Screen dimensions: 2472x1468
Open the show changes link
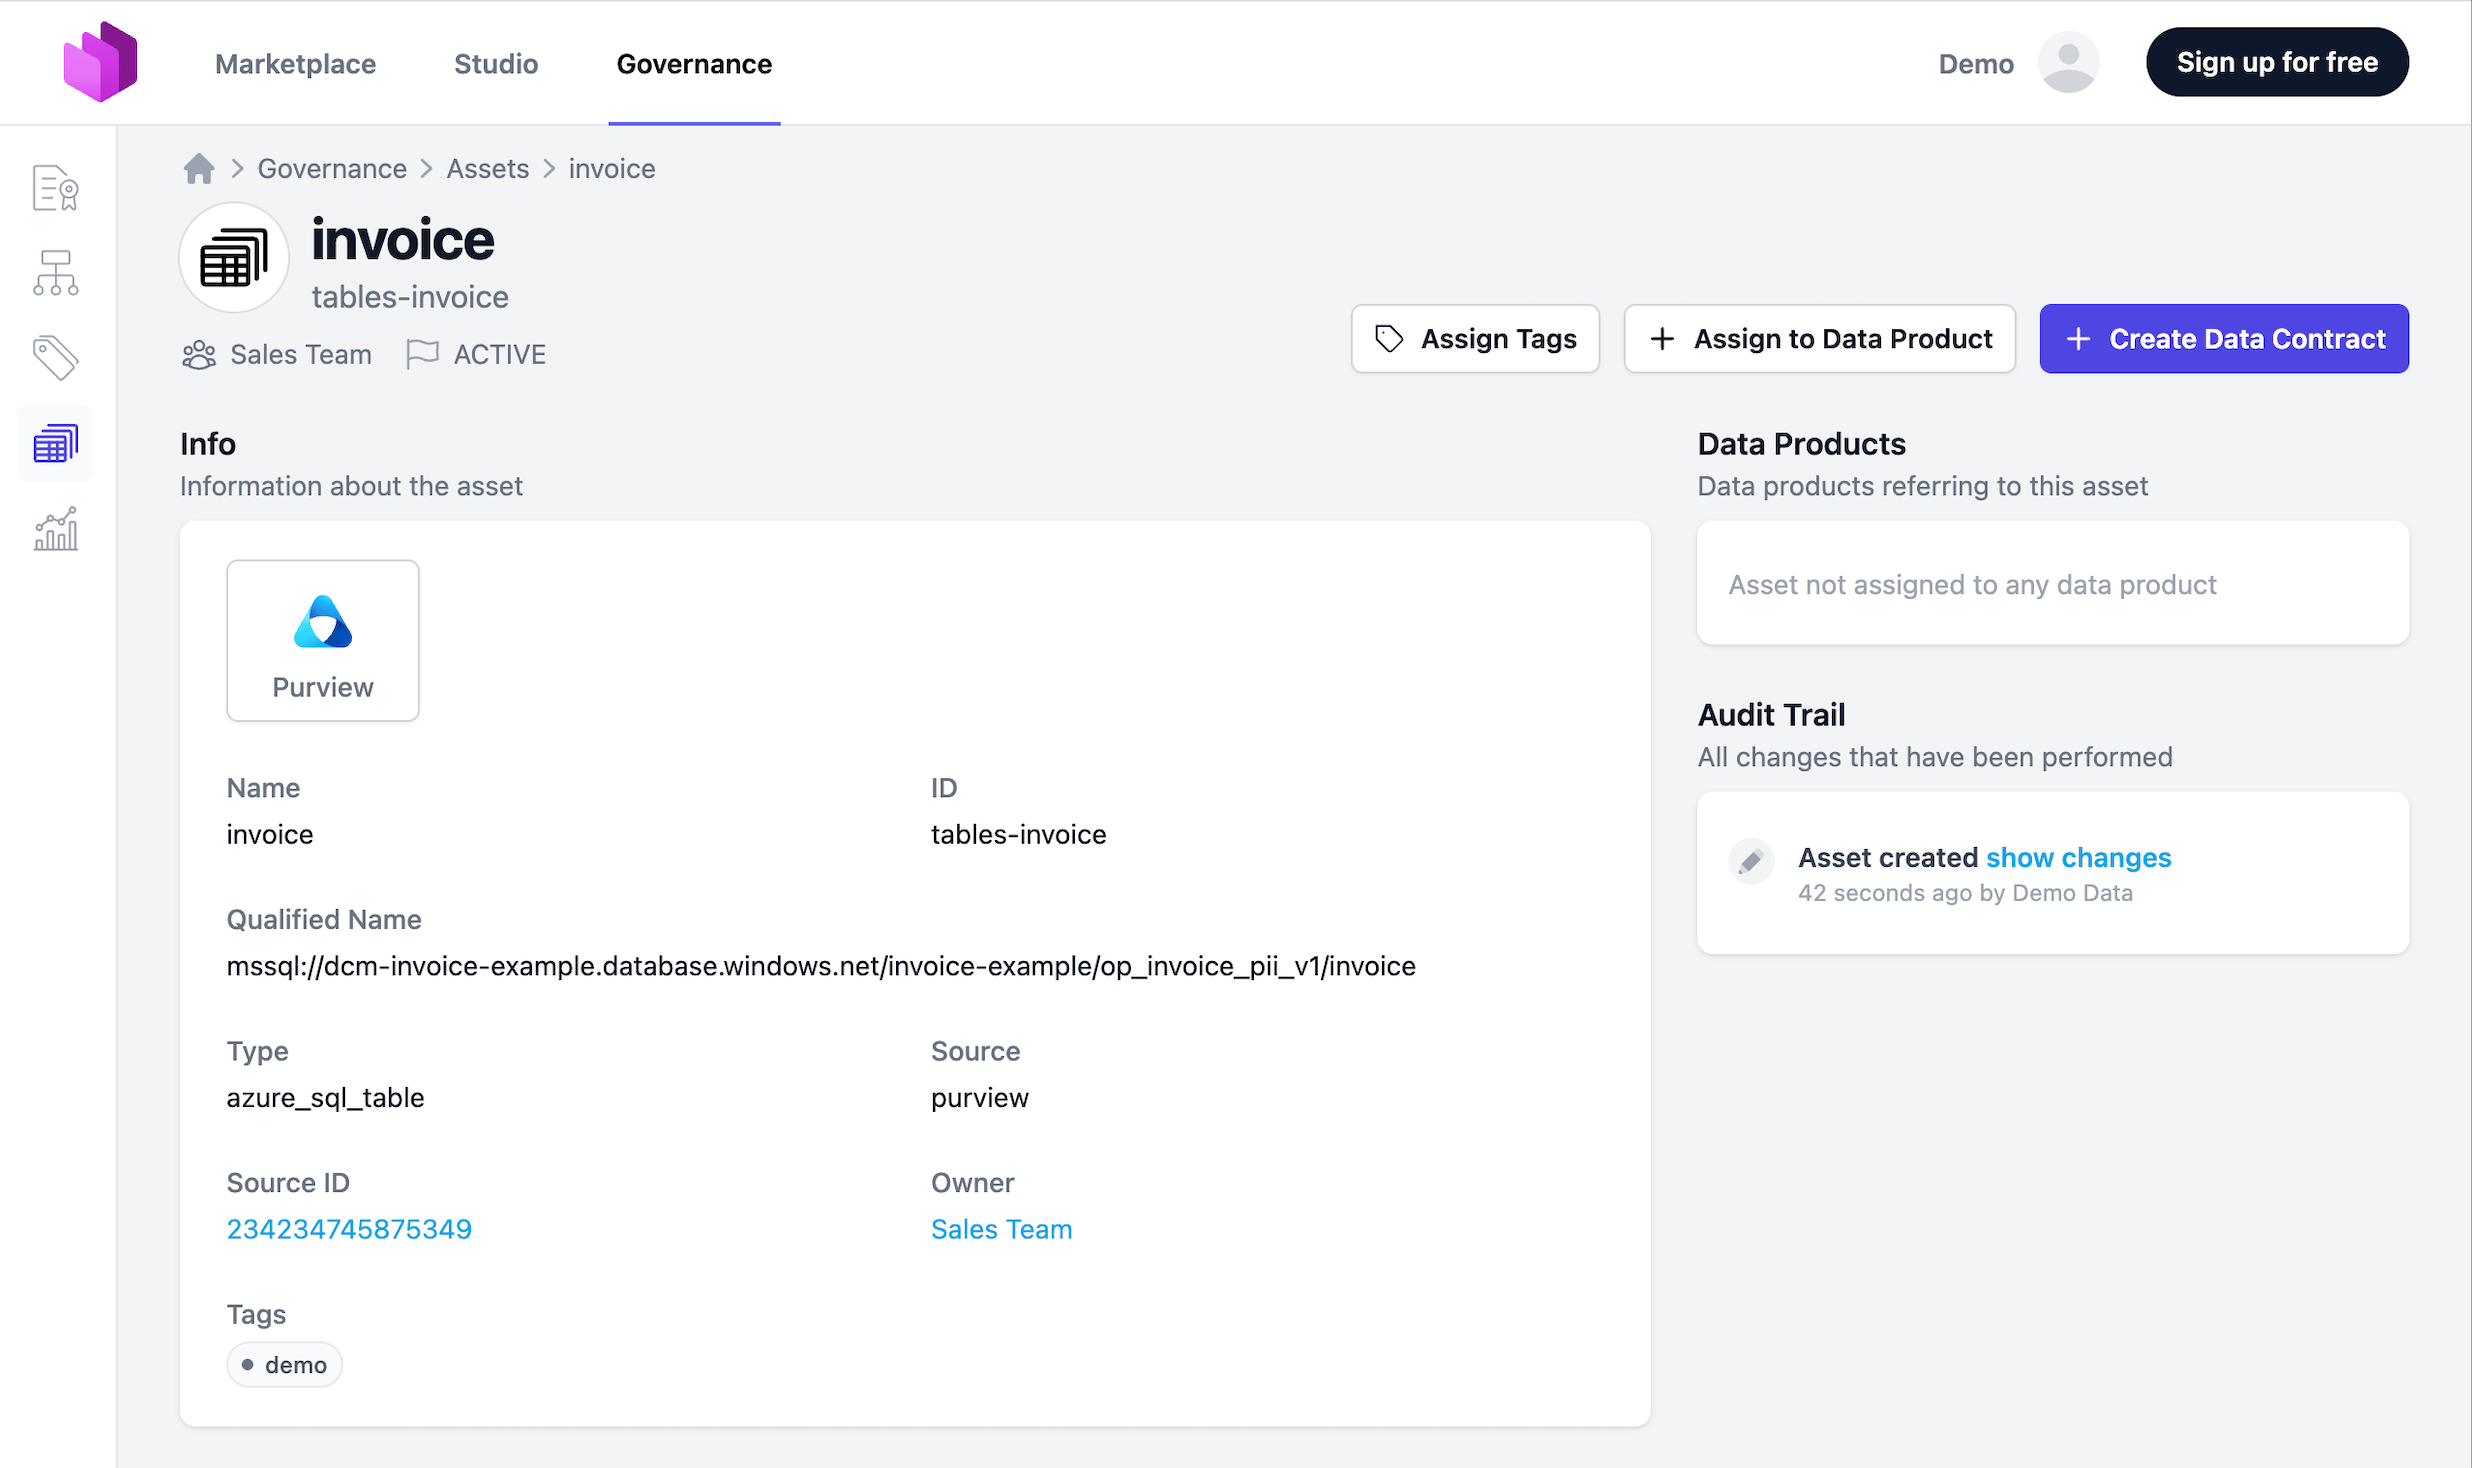[x=2078, y=857]
